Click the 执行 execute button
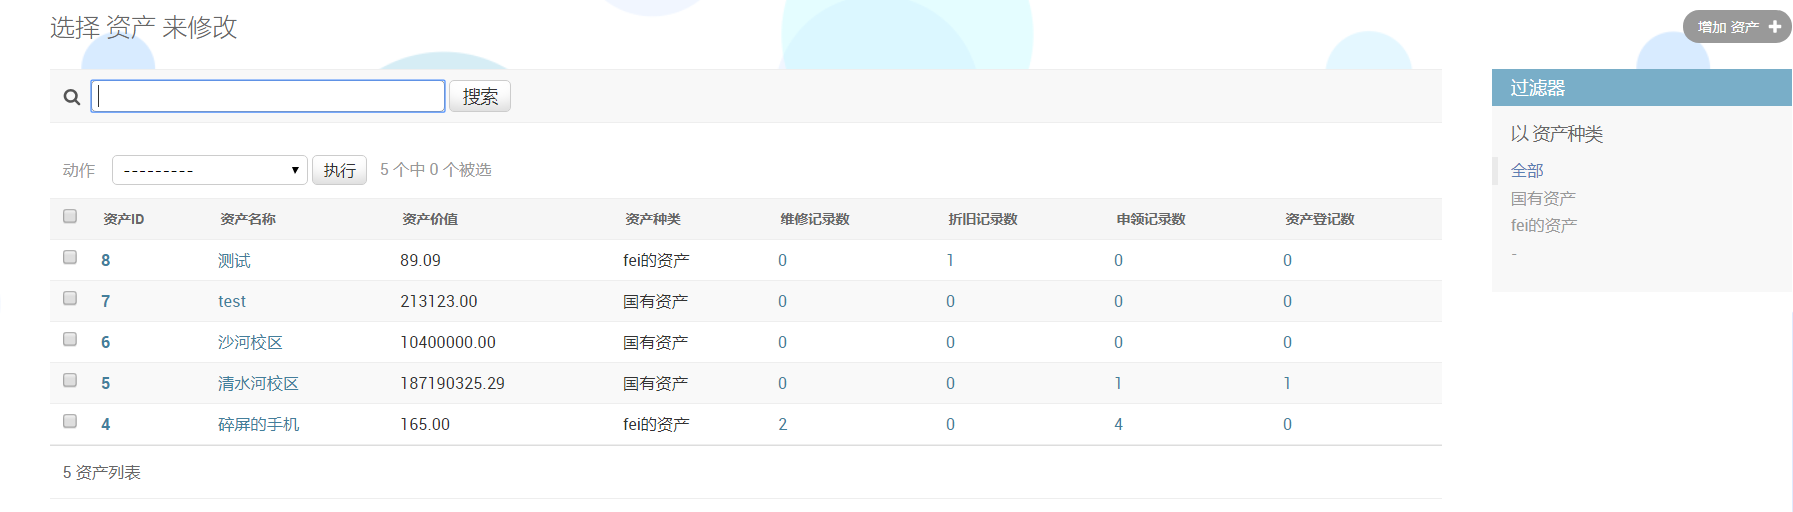The image size is (1793, 512). click(340, 170)
